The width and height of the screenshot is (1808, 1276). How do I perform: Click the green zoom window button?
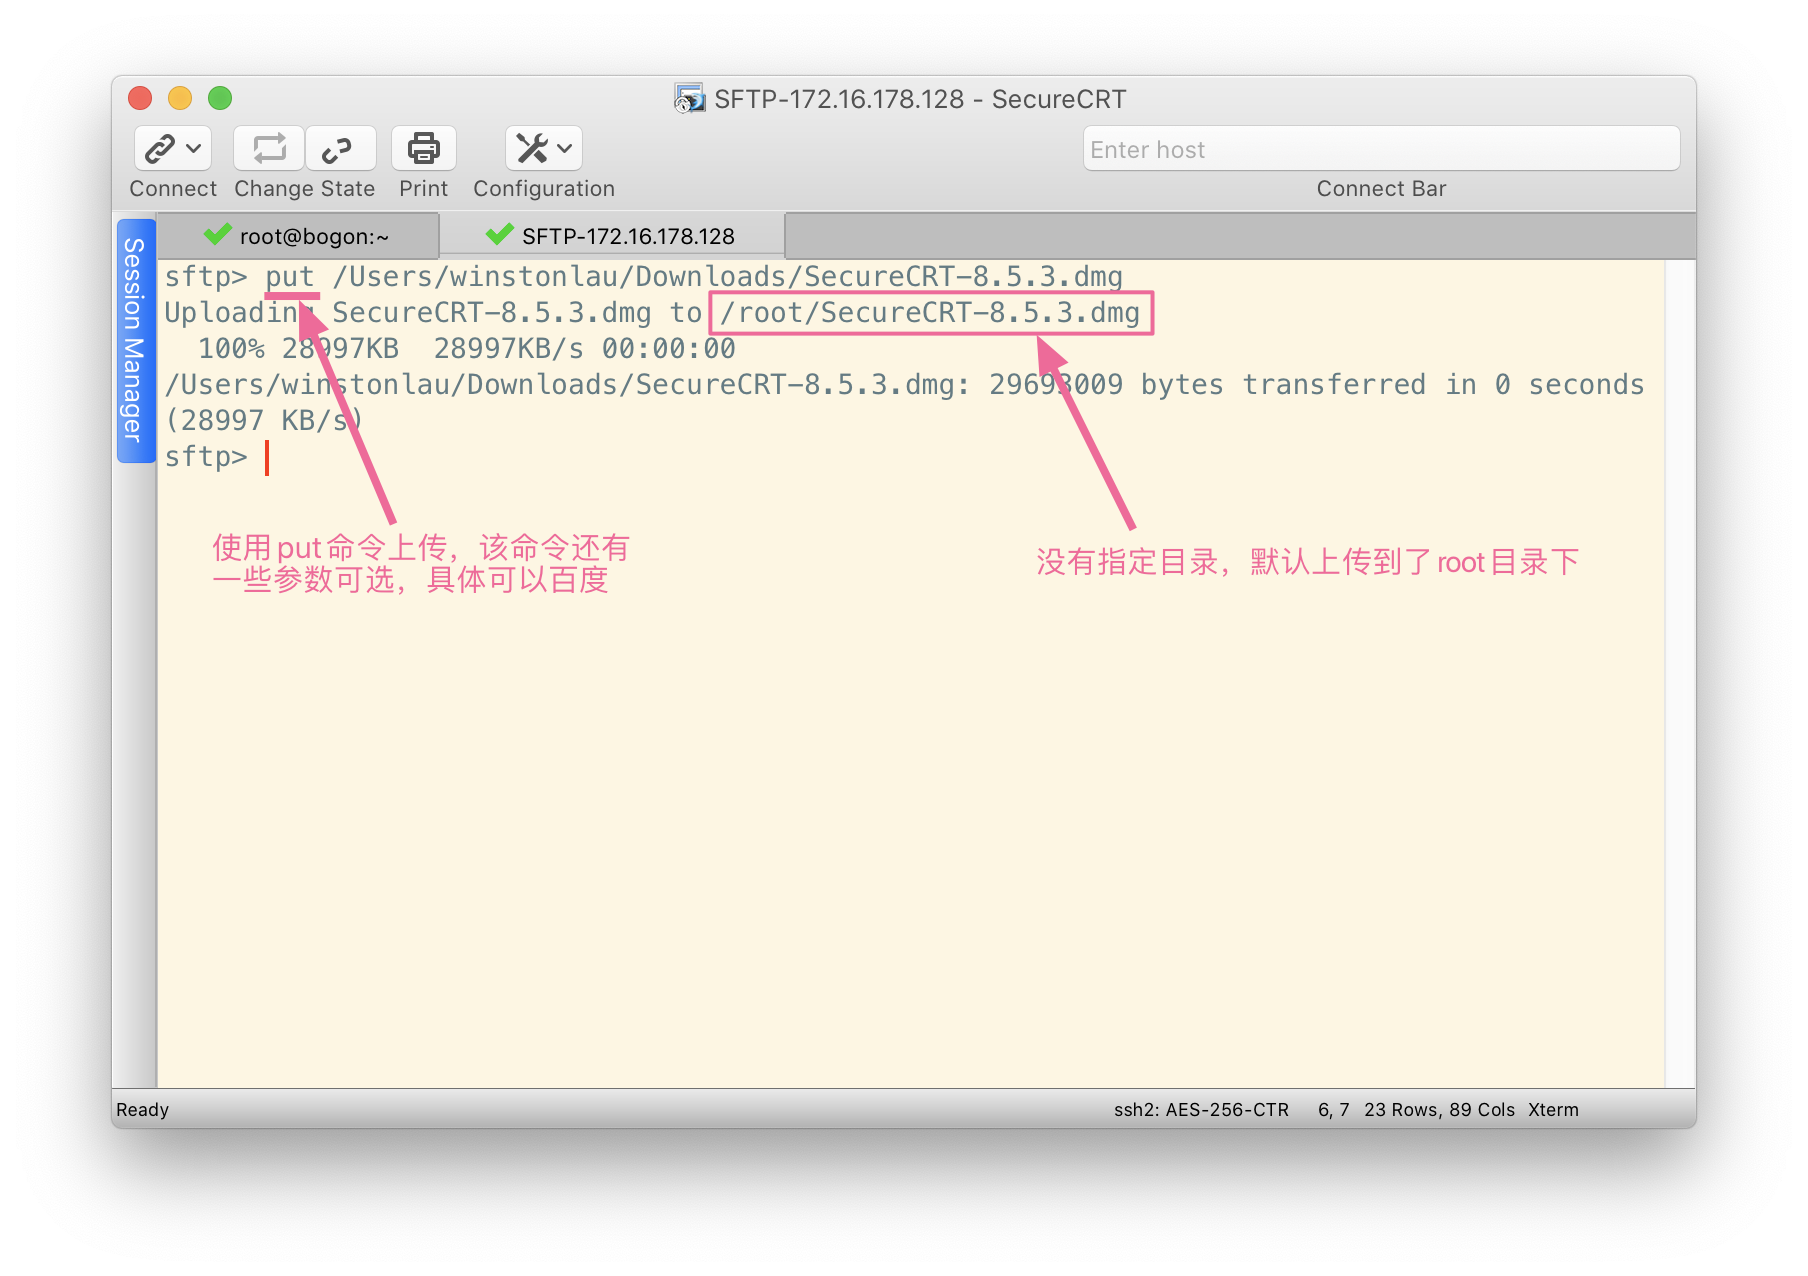pos(220,98)
